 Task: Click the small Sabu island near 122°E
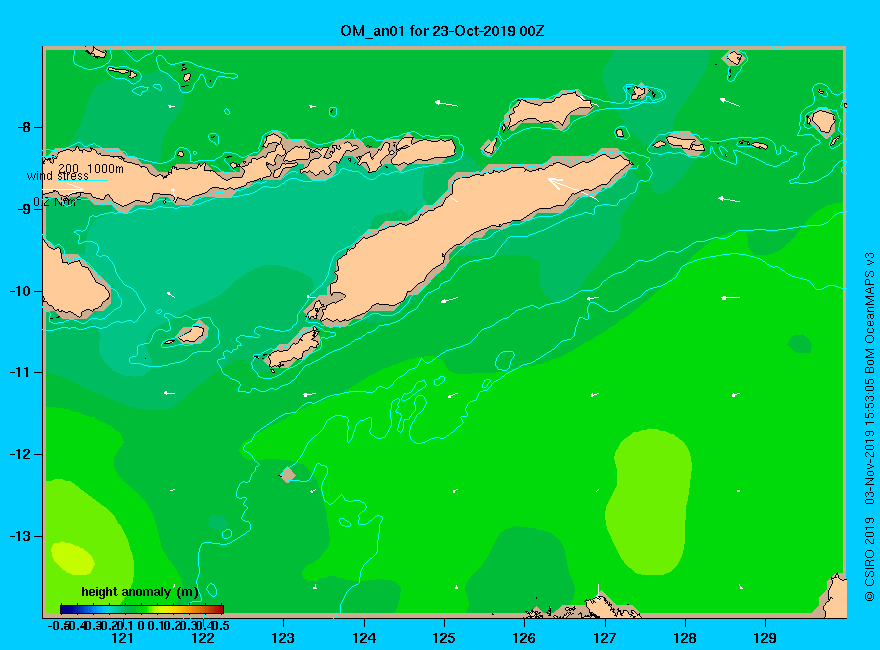191,335
